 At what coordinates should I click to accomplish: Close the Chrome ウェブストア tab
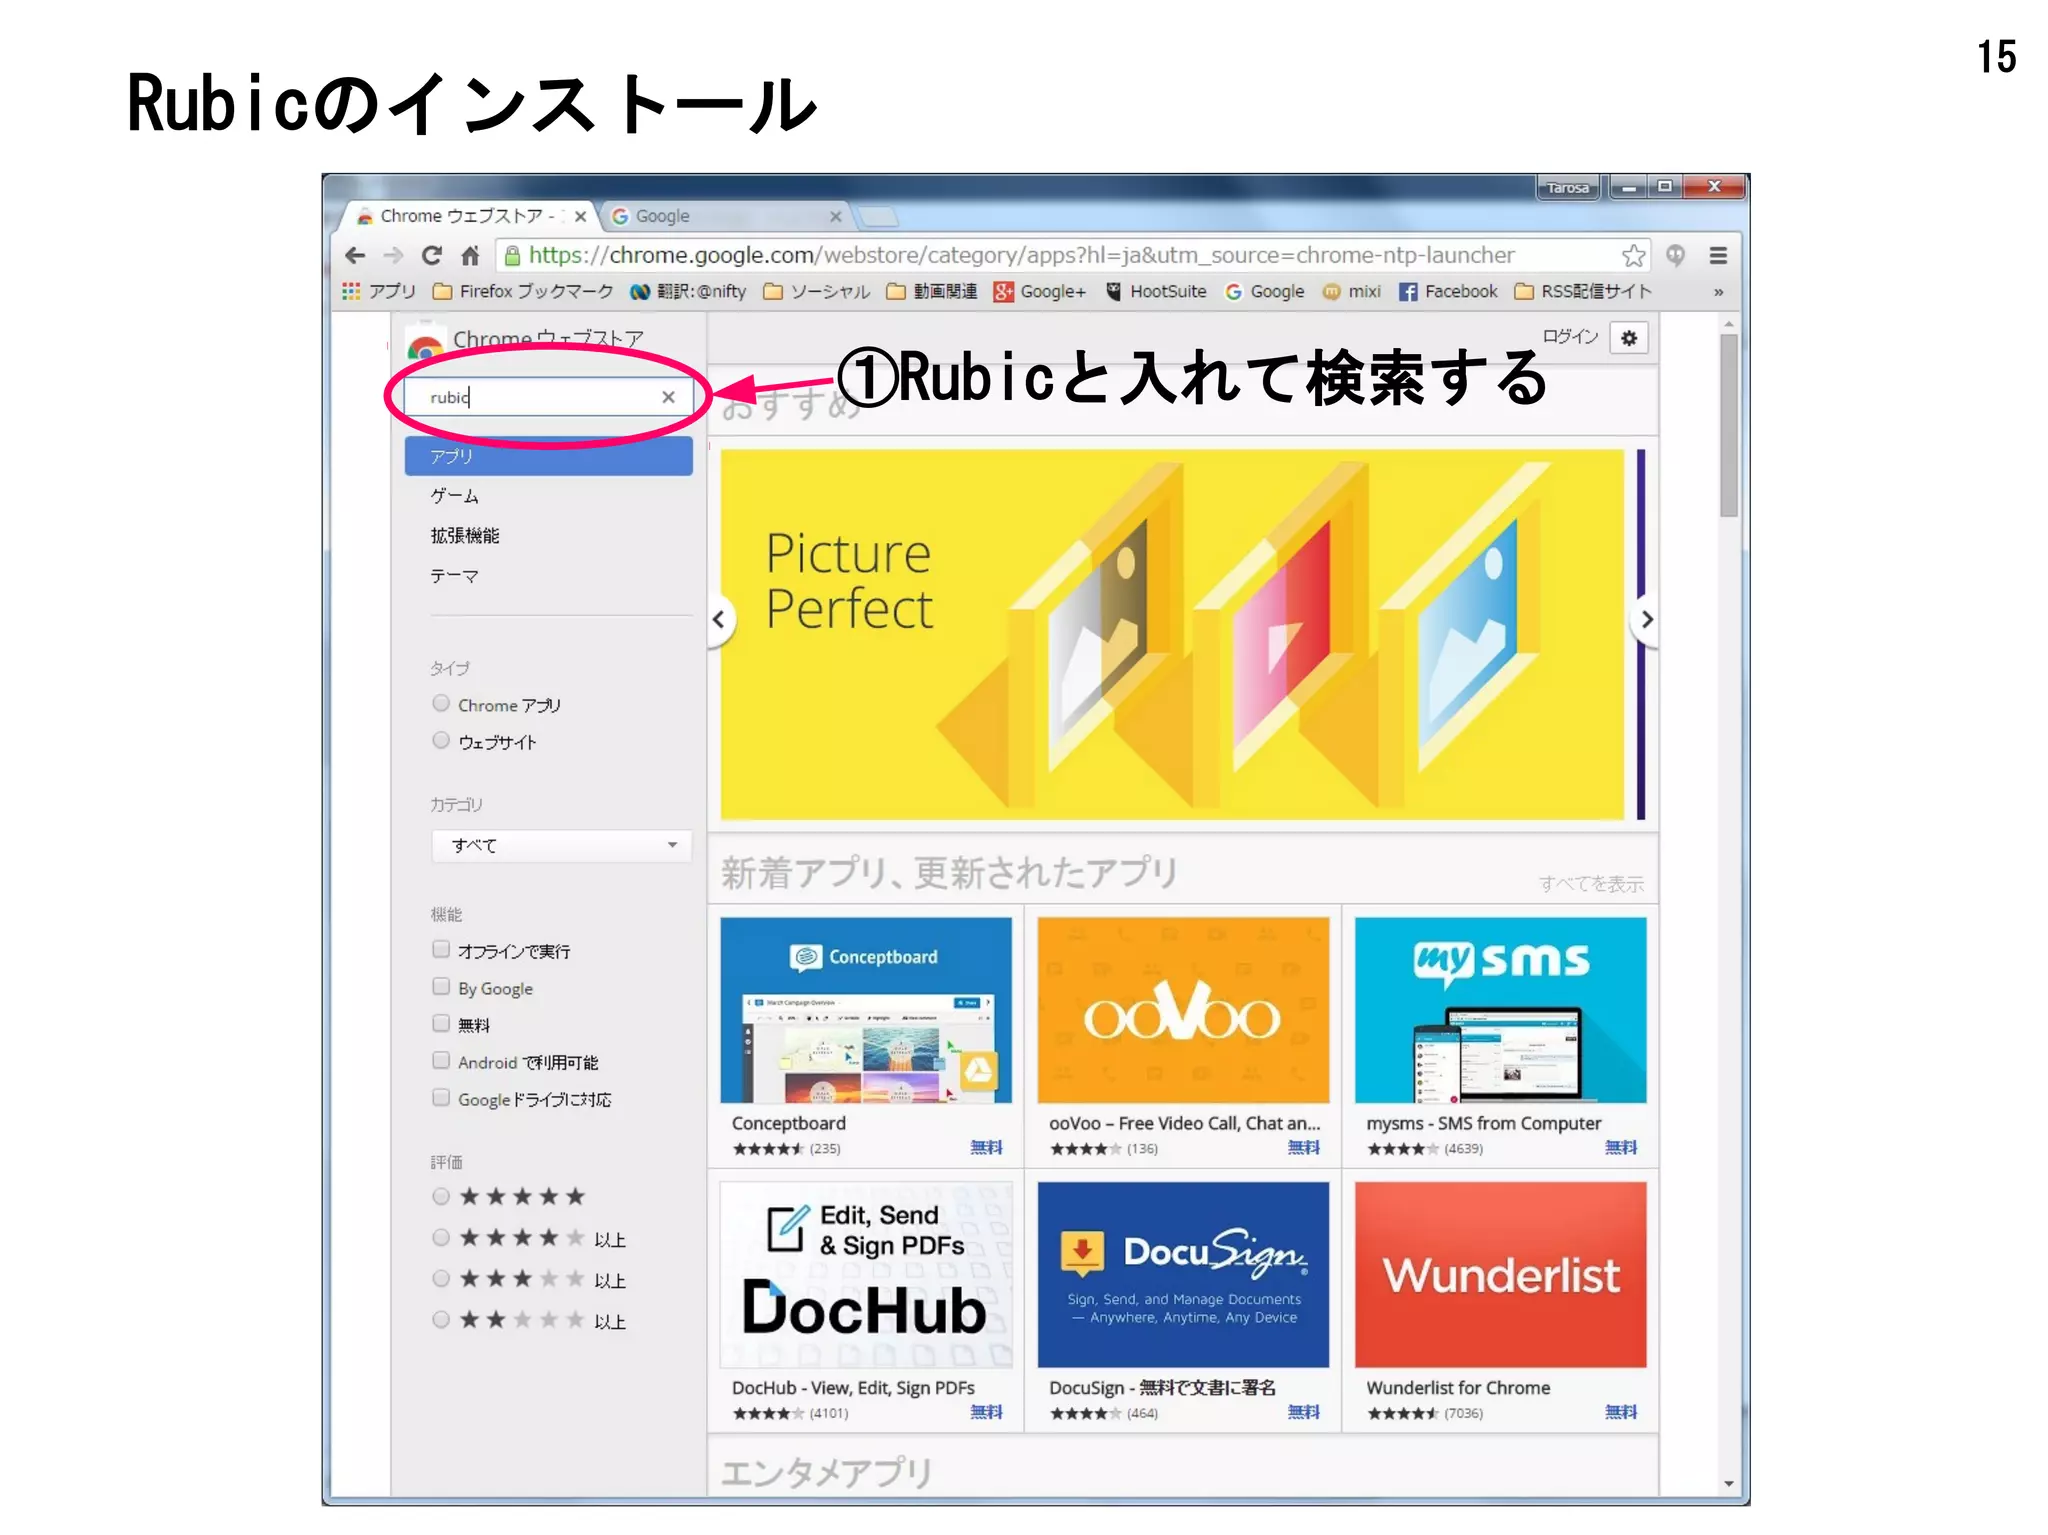click(x=580, y=216)
